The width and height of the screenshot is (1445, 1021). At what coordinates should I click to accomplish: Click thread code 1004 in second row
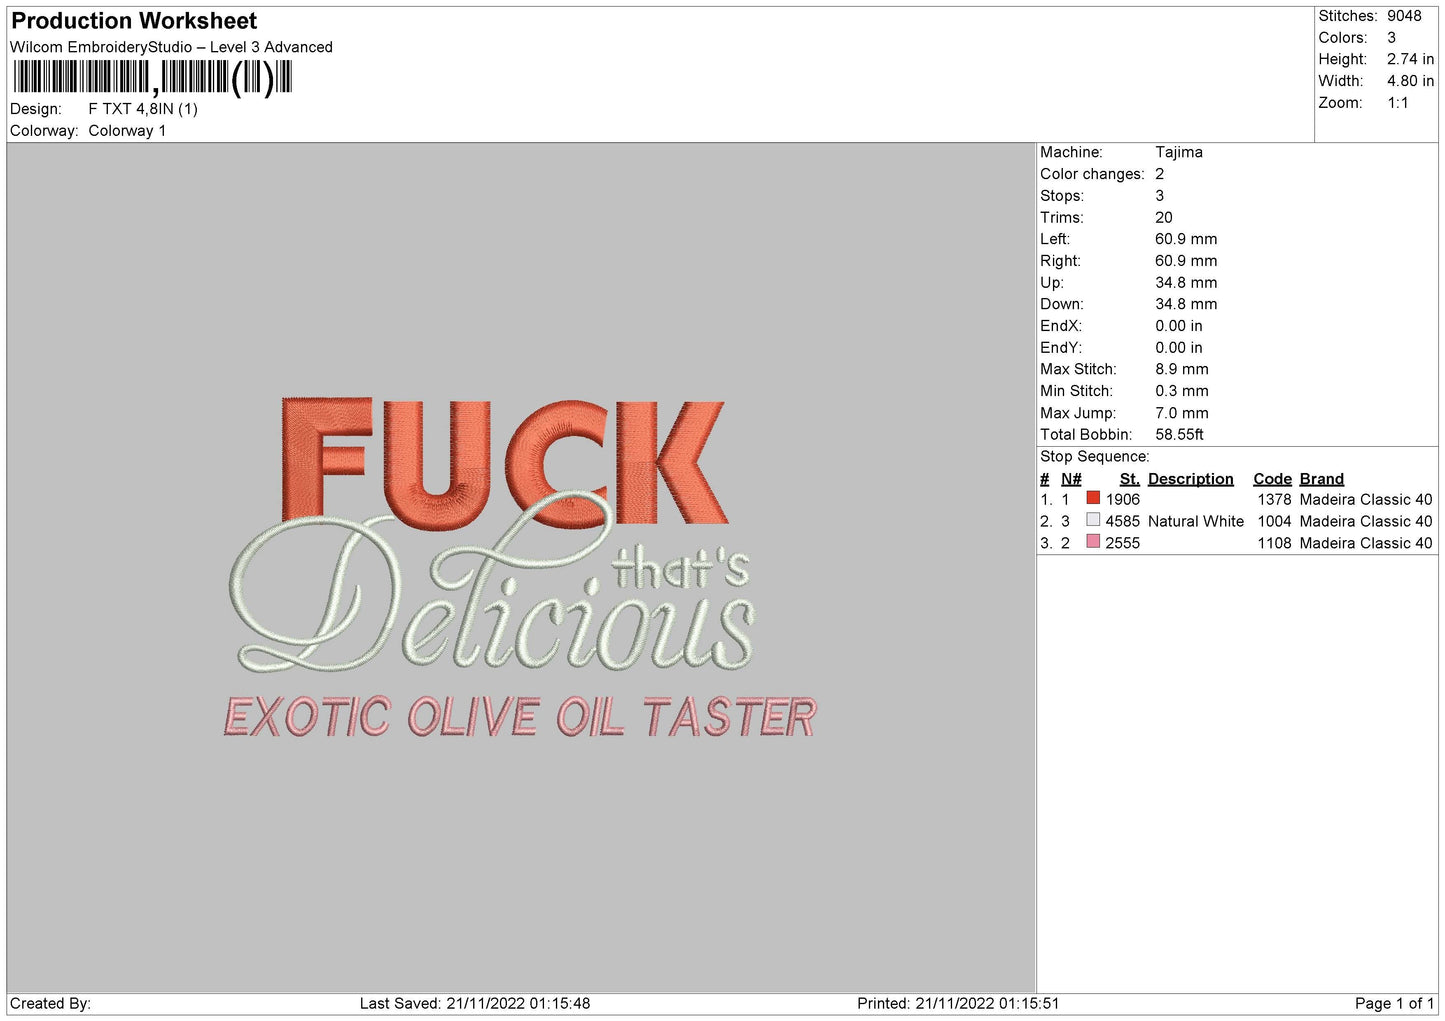point(1275,521)
